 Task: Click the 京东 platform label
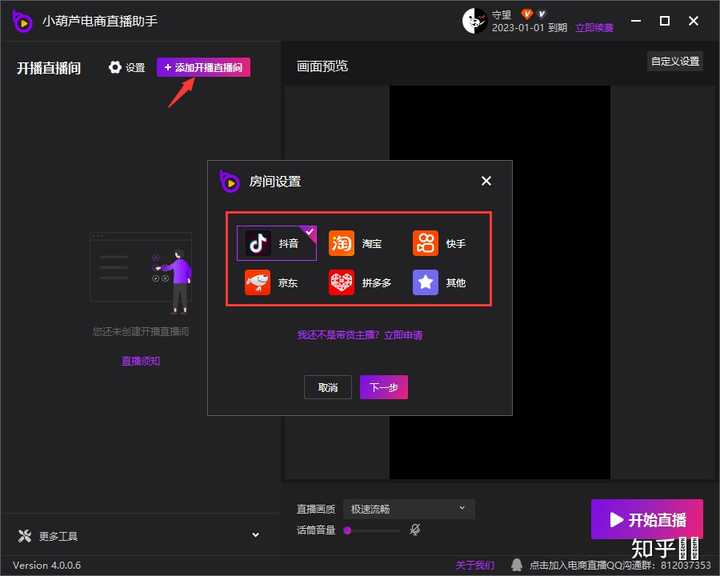tap(288, 282)
